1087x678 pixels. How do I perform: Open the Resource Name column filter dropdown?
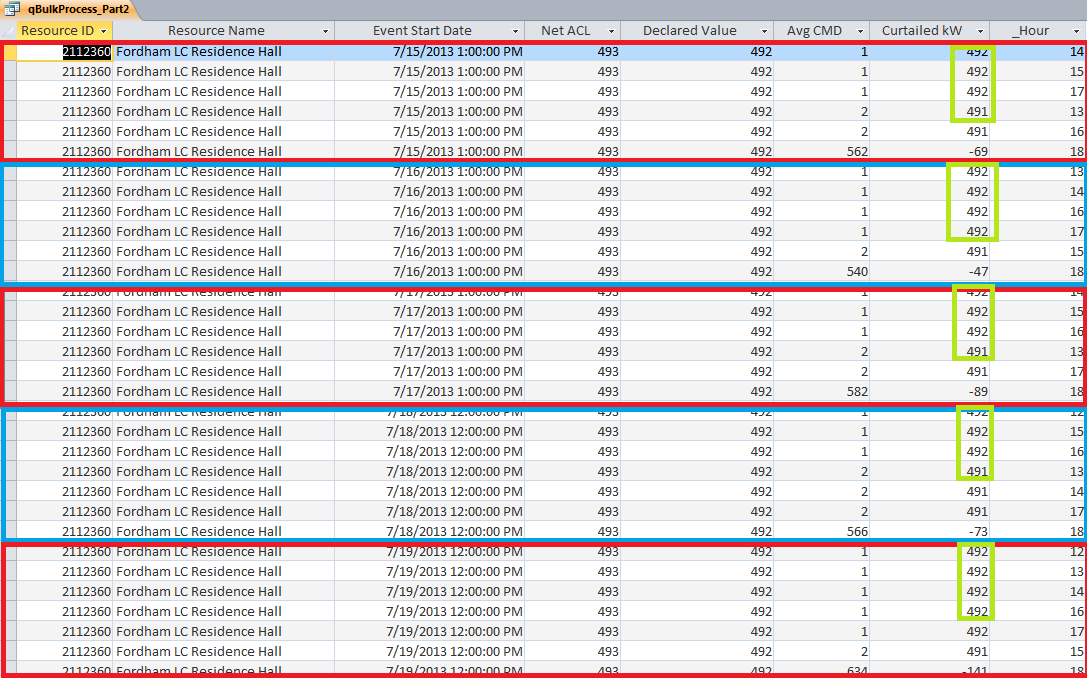(326, 31)
